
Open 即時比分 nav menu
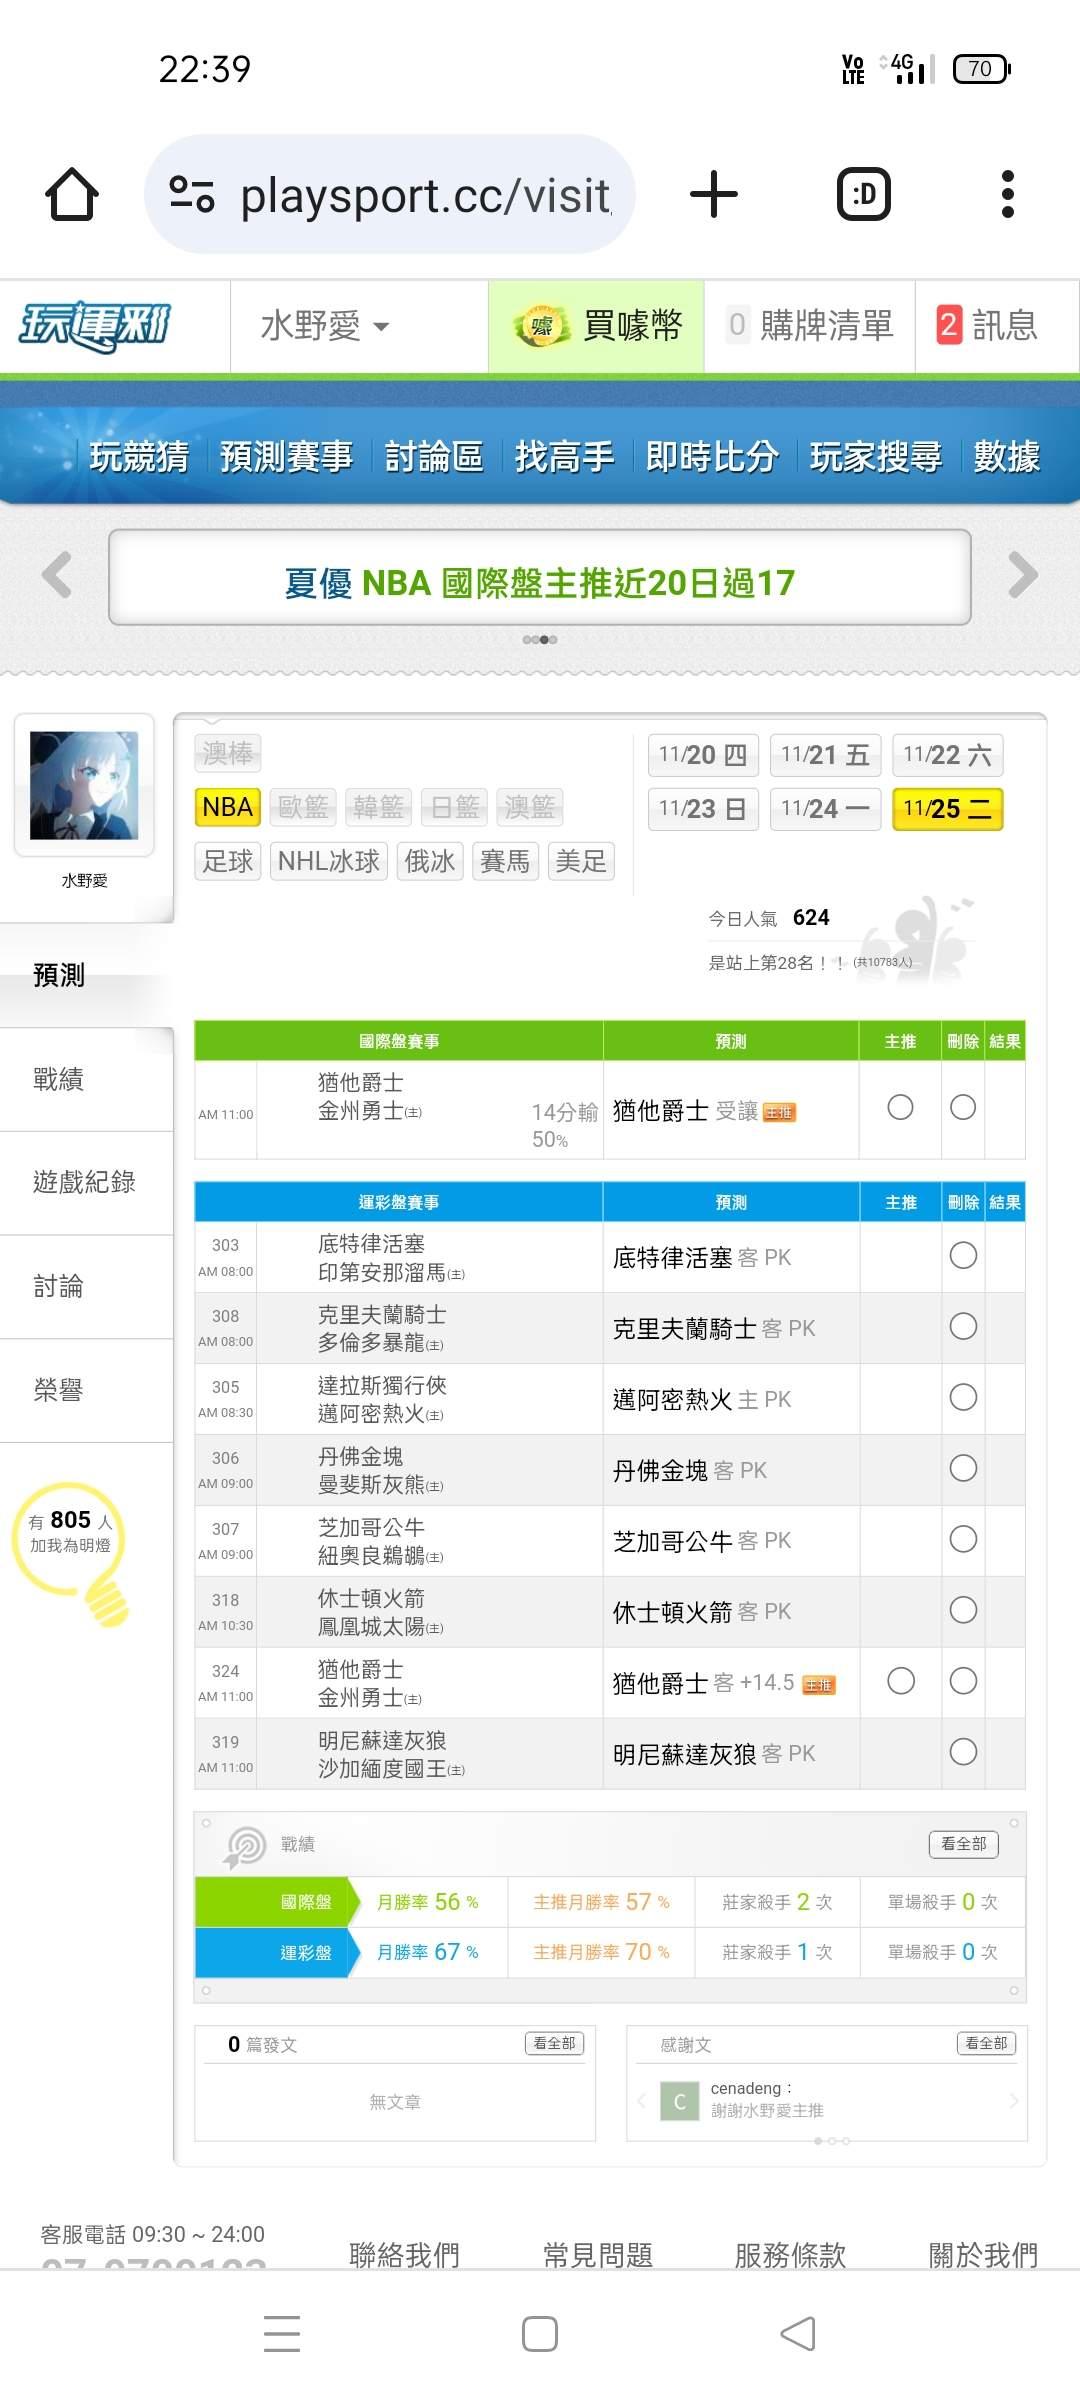[712, 457]
